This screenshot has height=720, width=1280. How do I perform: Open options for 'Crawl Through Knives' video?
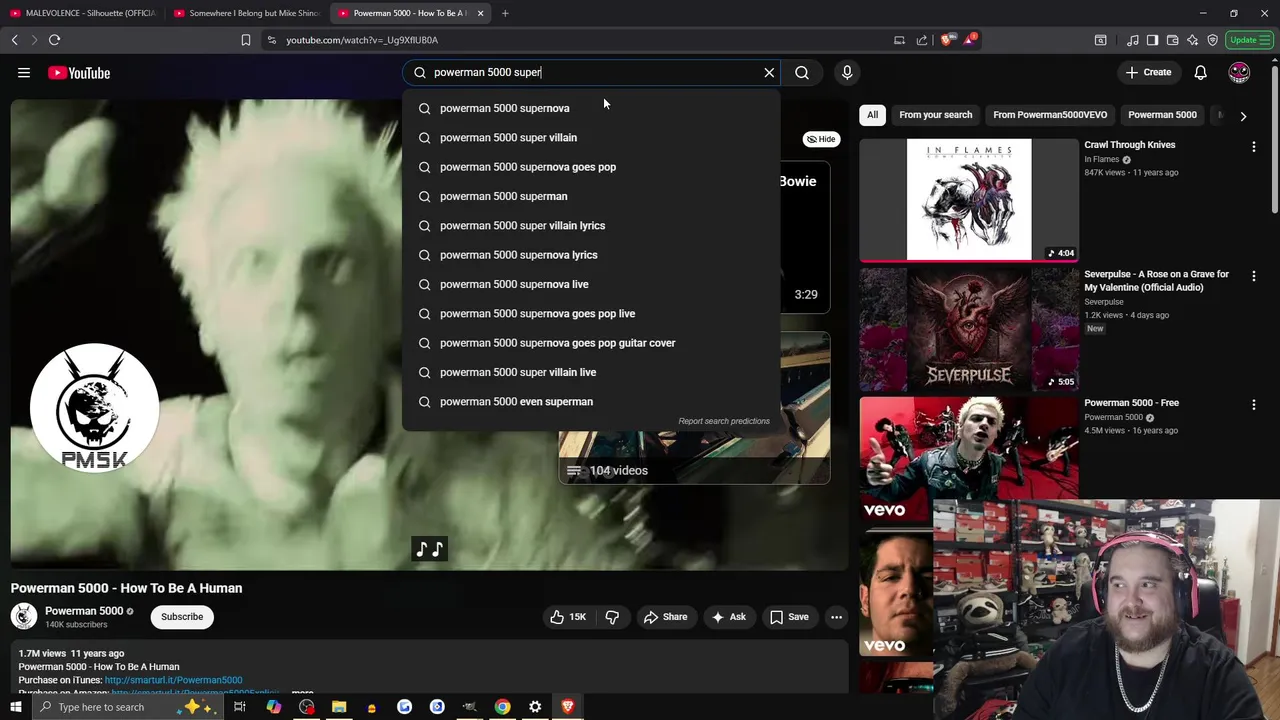(x=1253, y=147)
